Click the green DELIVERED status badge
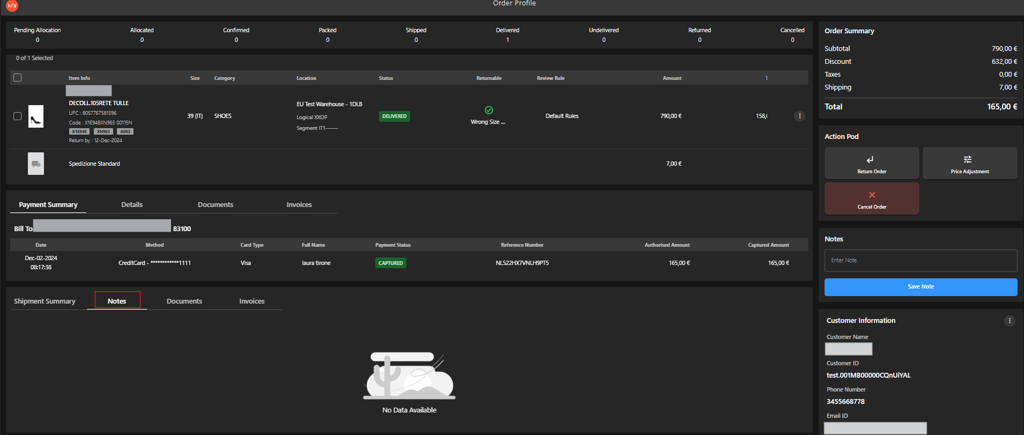The width and height of the screenshot is (1024, 435). pyautogui.click(x=394, y=116)
